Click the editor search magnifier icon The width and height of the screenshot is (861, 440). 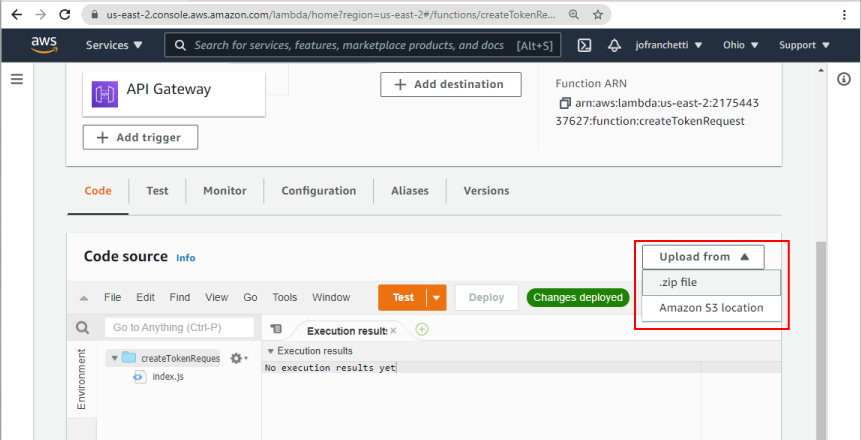click(82, 328)
